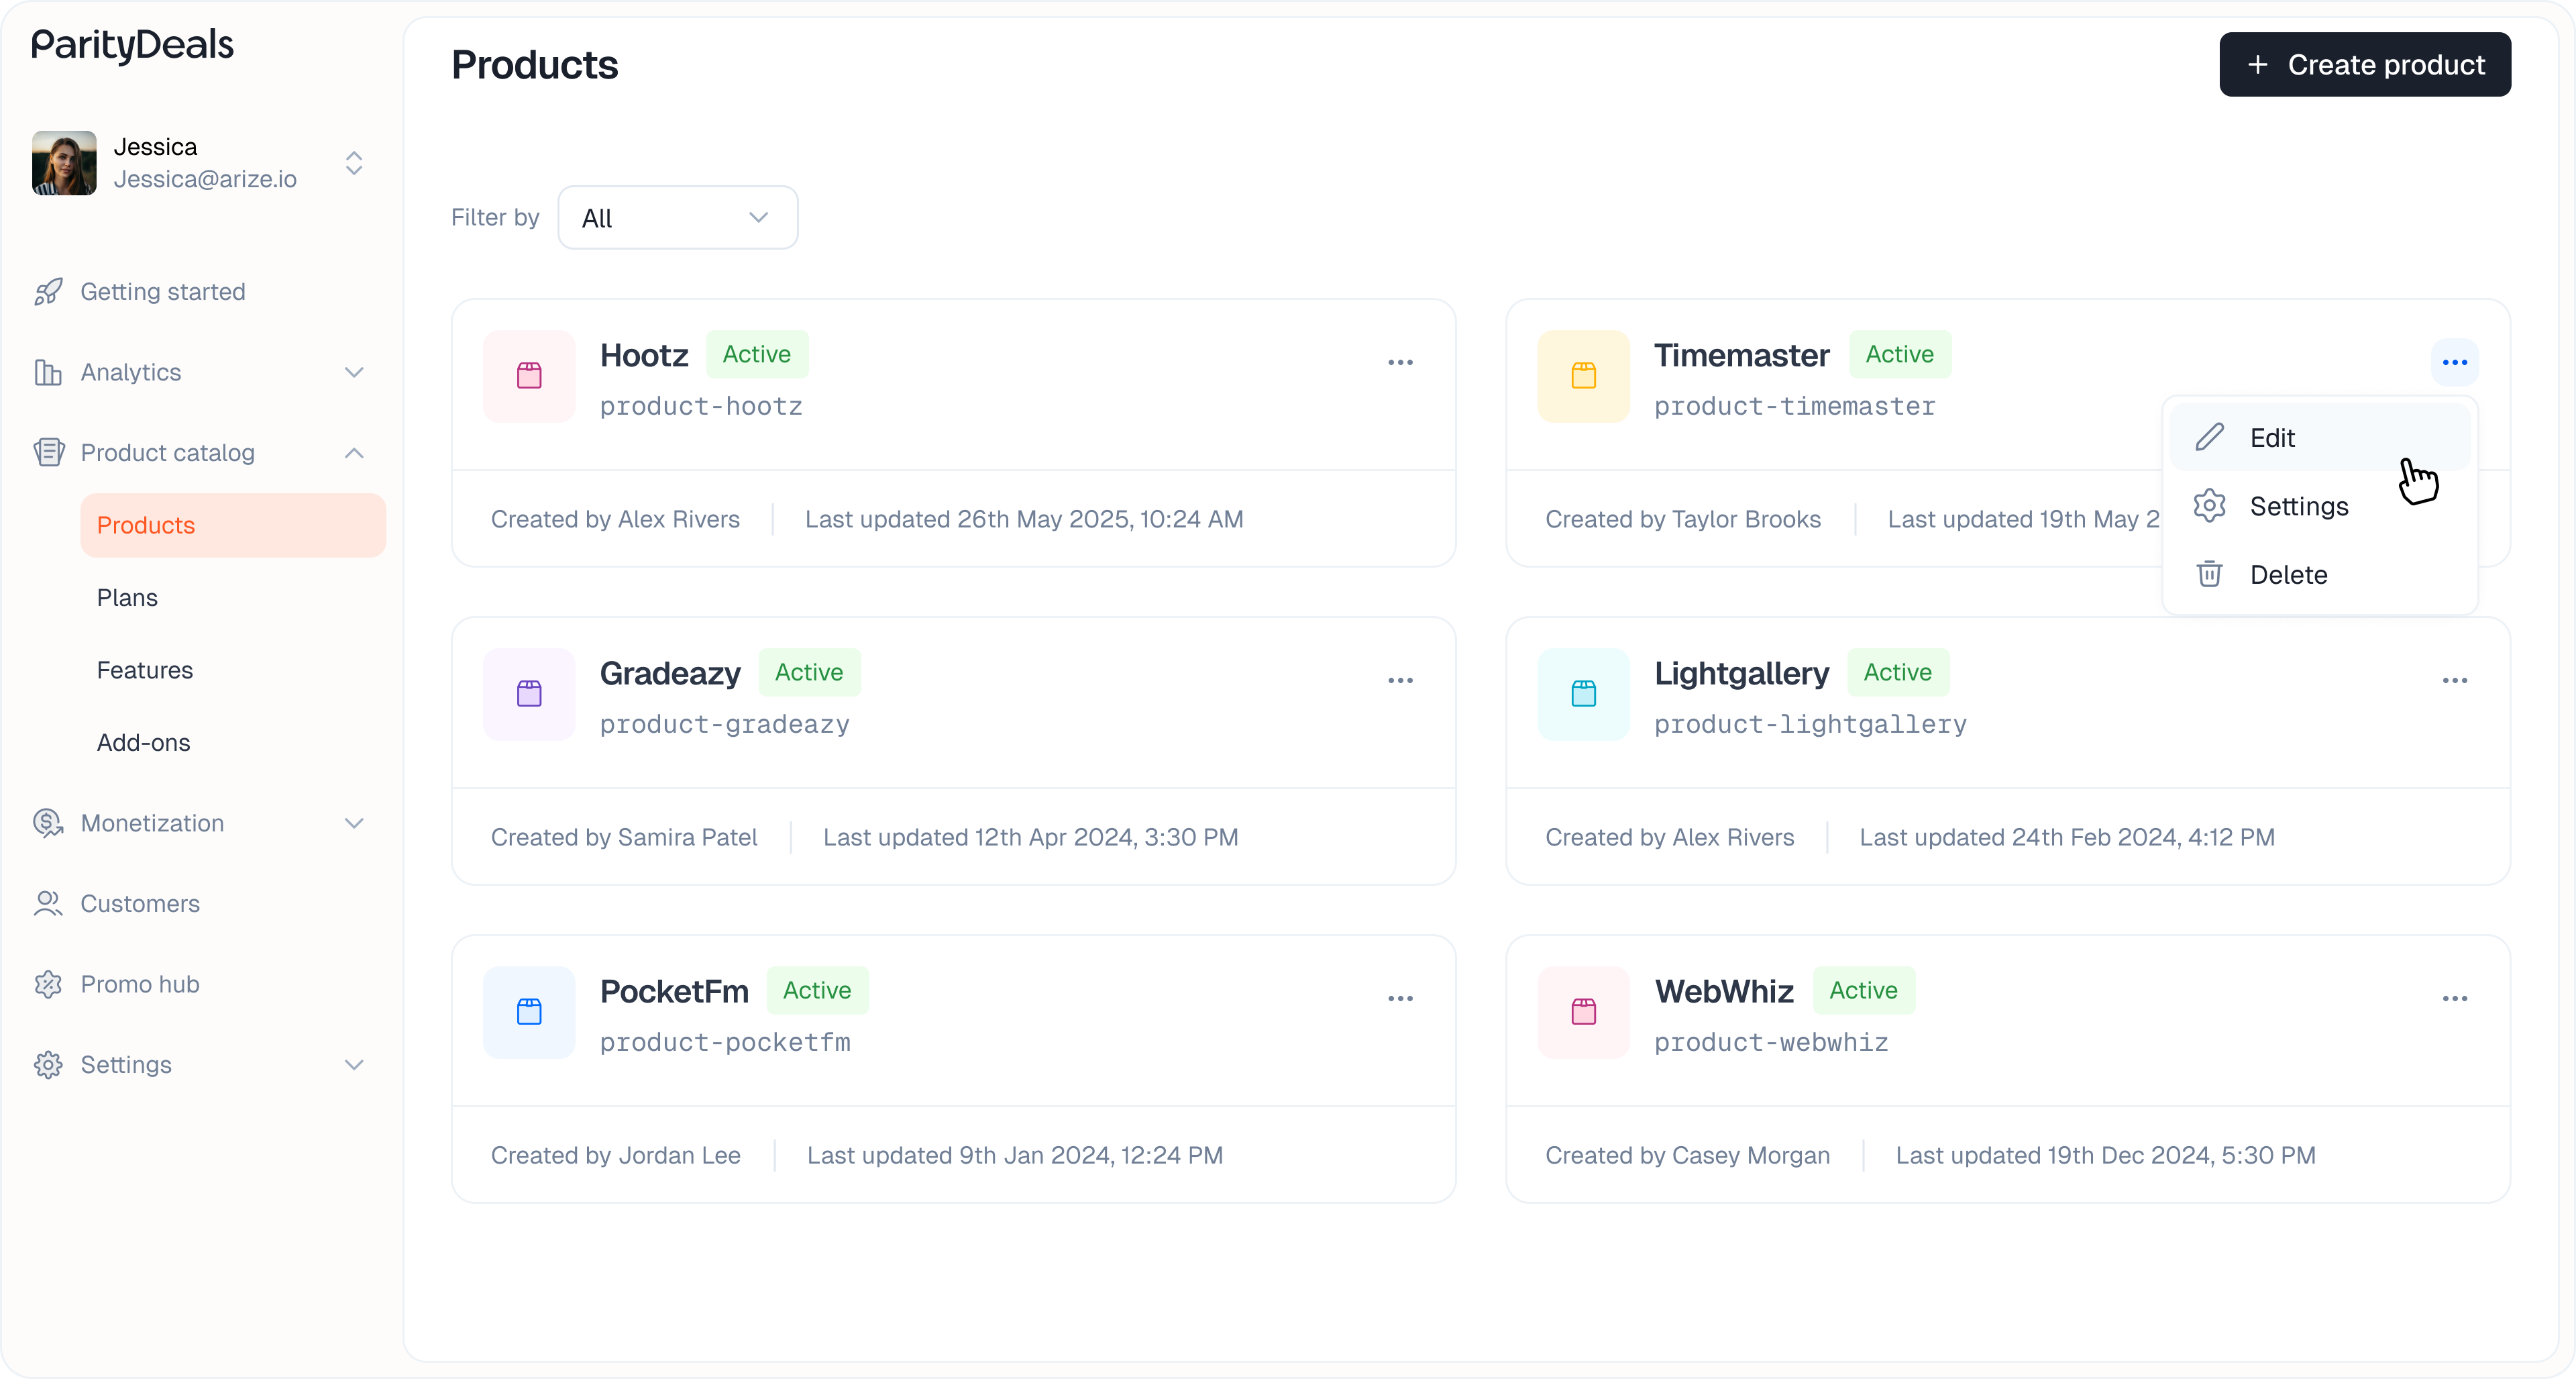
Task: Open the PocketFm card options ellipsis
Action: pos(1400,998)
